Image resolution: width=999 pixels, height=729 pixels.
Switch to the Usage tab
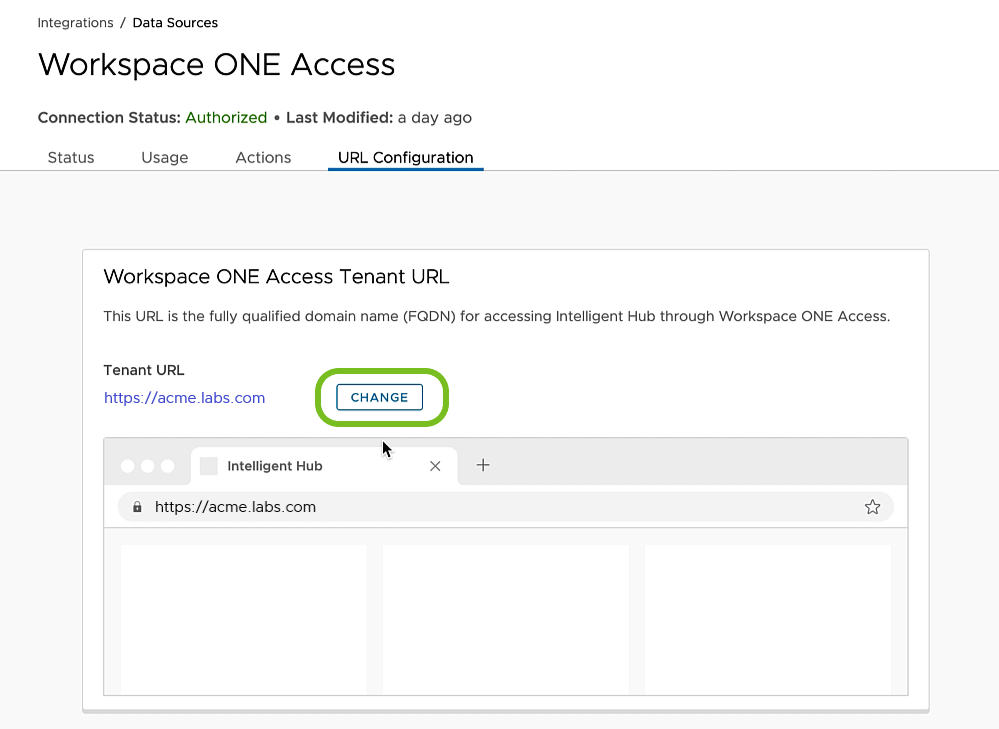pyautogui.click(x=164, y=157)
